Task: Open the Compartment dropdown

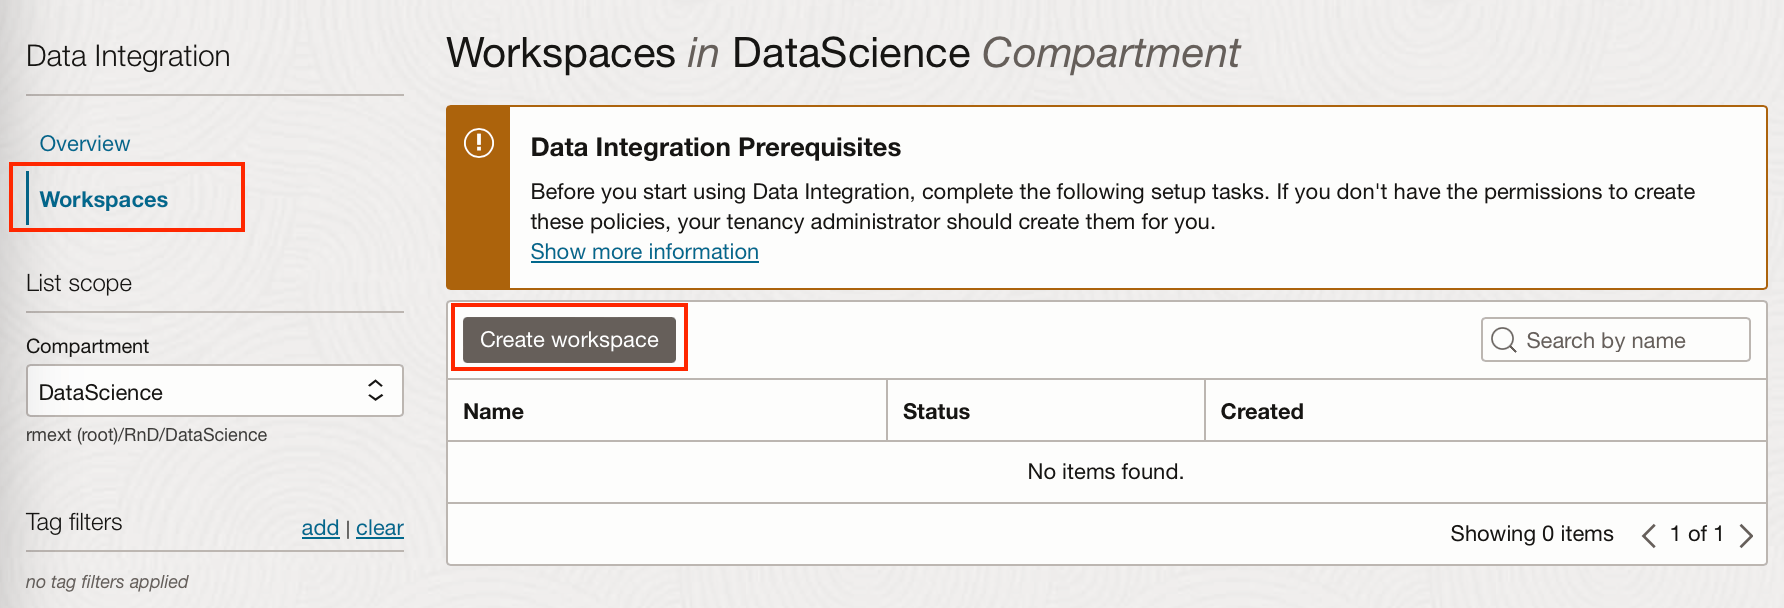Action: tap(214, 391)
